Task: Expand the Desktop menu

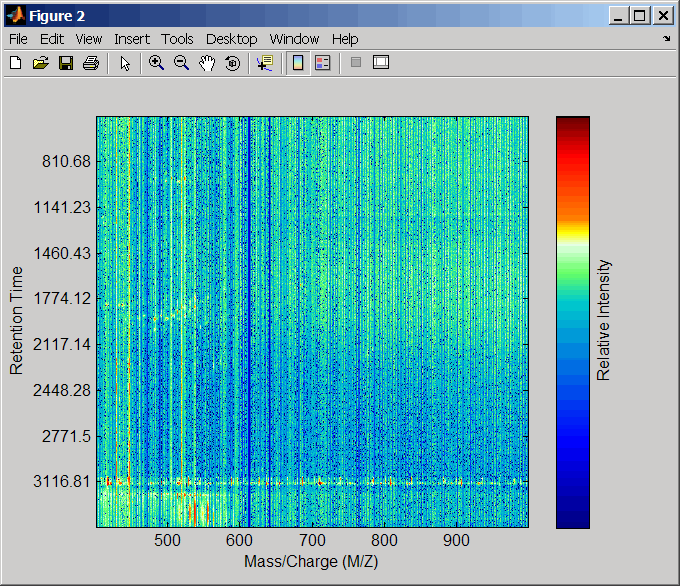Action: pyautogui.click(x=231, y=39)
